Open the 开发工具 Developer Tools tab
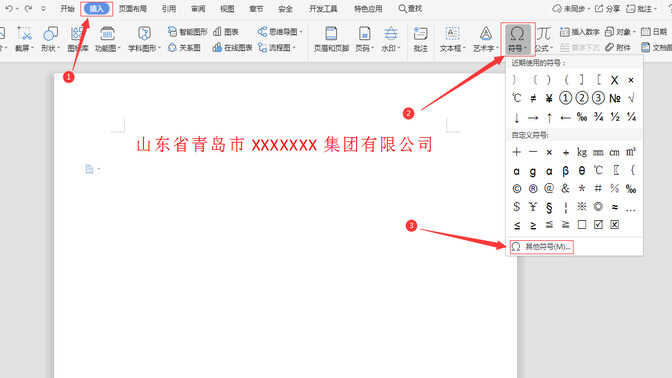 click(323, 9)
